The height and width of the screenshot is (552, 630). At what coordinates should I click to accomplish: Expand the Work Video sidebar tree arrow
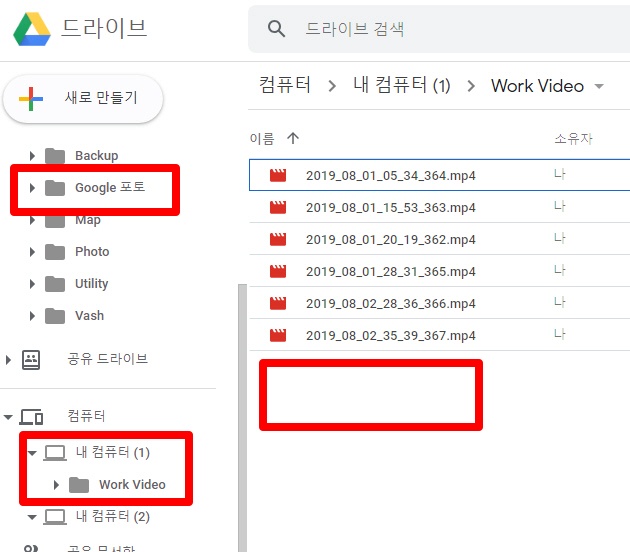tap(57, 485)
